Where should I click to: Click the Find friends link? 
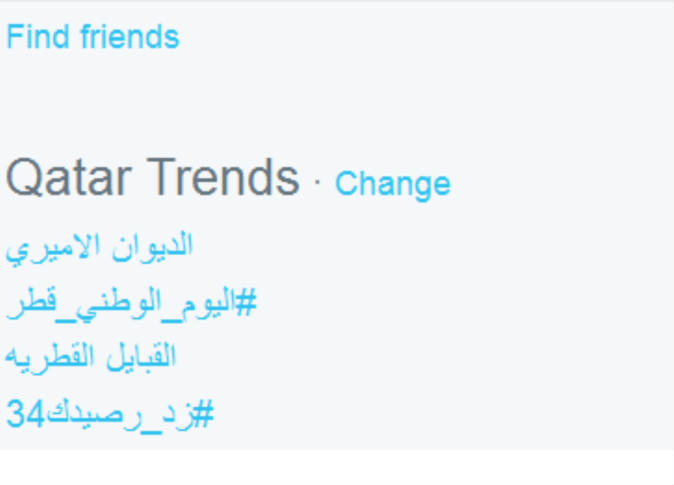[92, 37]
